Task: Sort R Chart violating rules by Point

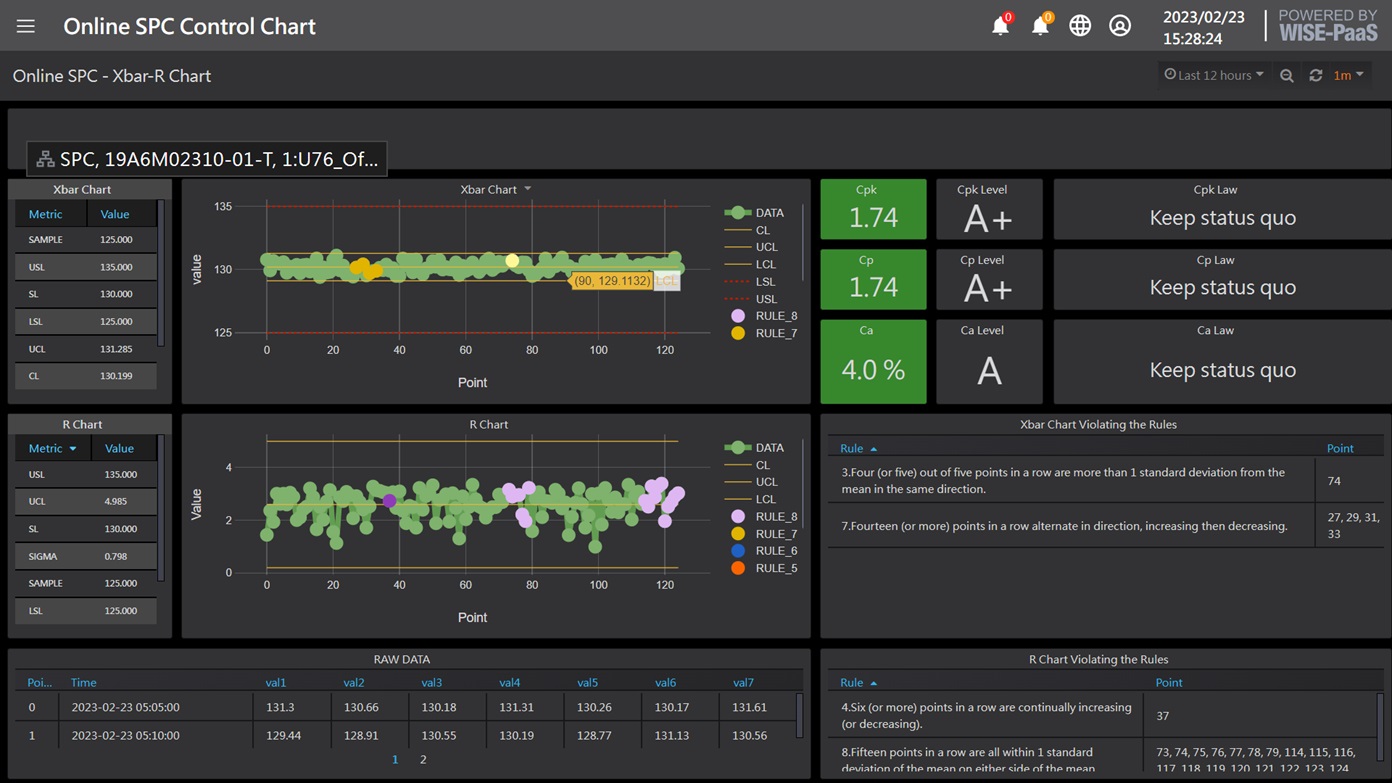Action: [1169, 682]
